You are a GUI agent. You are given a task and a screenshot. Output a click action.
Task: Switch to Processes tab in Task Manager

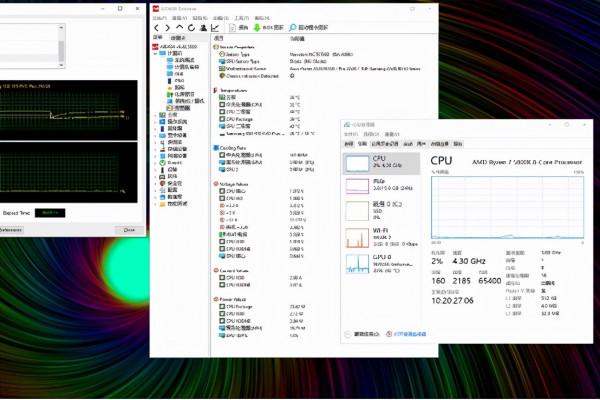click(x=349, y=144)
